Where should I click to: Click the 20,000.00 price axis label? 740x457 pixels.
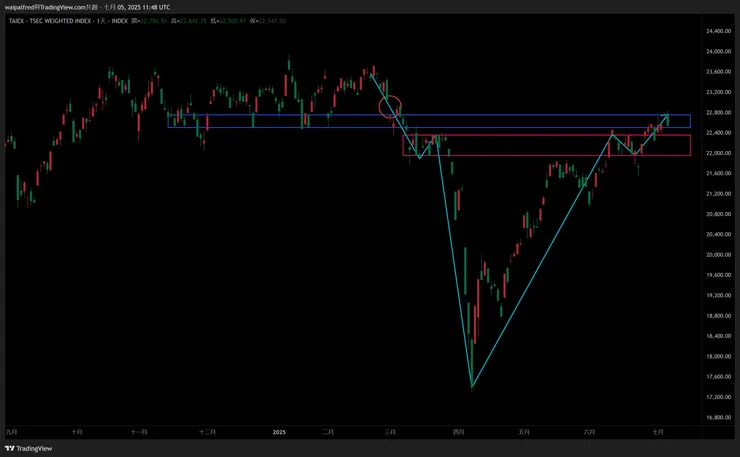click(x=718, y=254)
